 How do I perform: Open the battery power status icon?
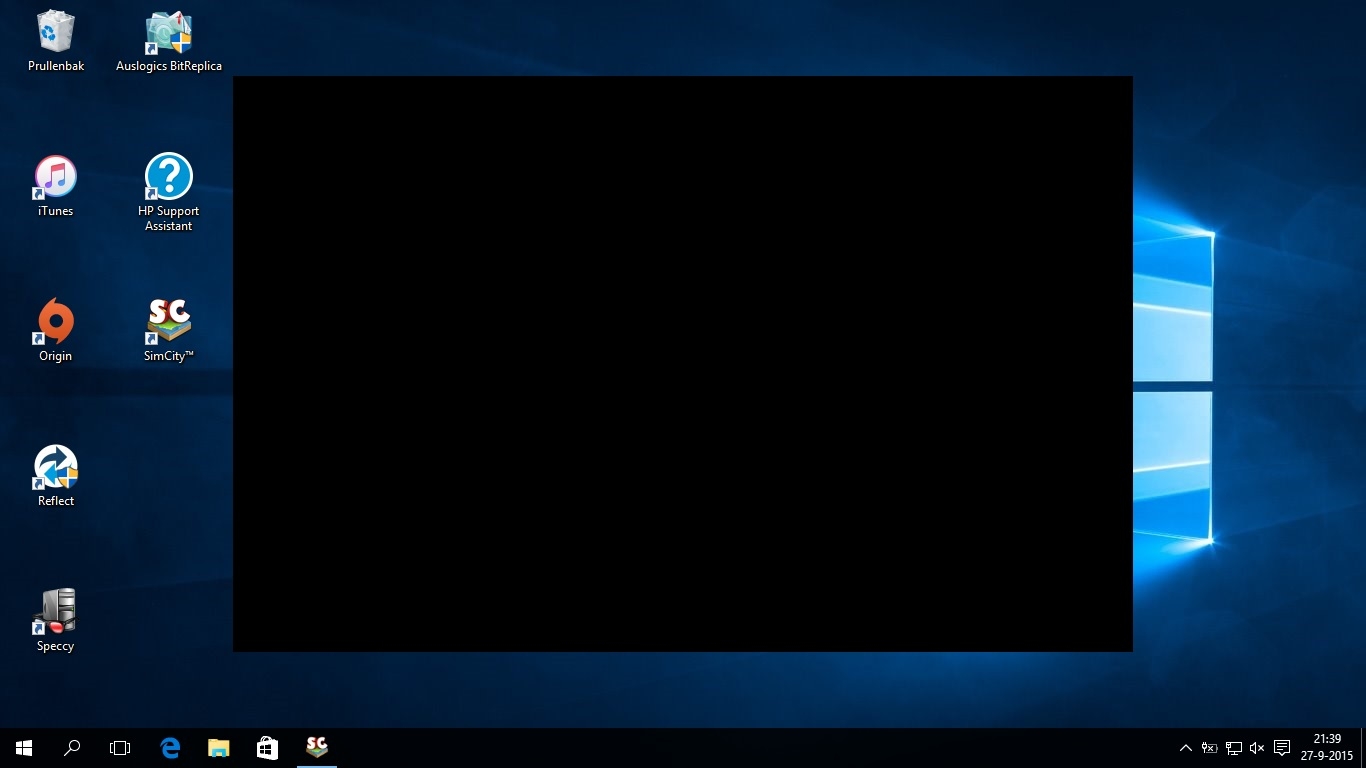[x=1210, y=748]
